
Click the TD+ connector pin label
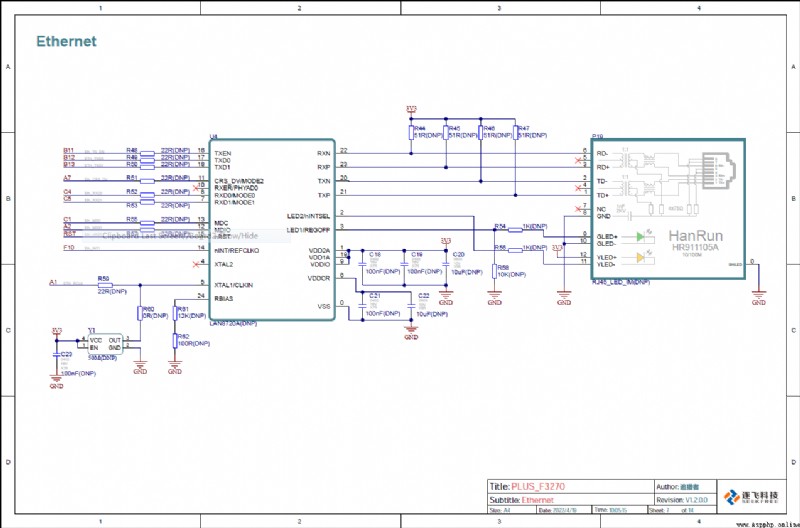[x=603, y=195]
